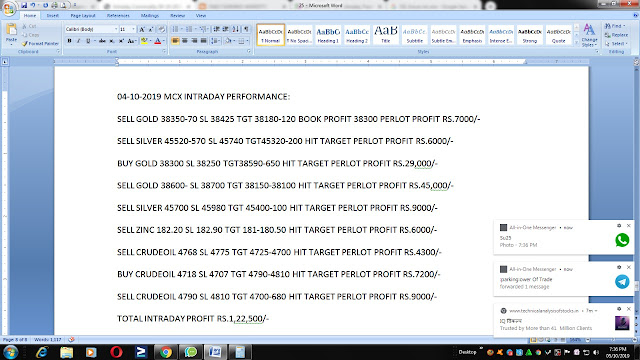Close the WhatsApp notification popup

629,226
